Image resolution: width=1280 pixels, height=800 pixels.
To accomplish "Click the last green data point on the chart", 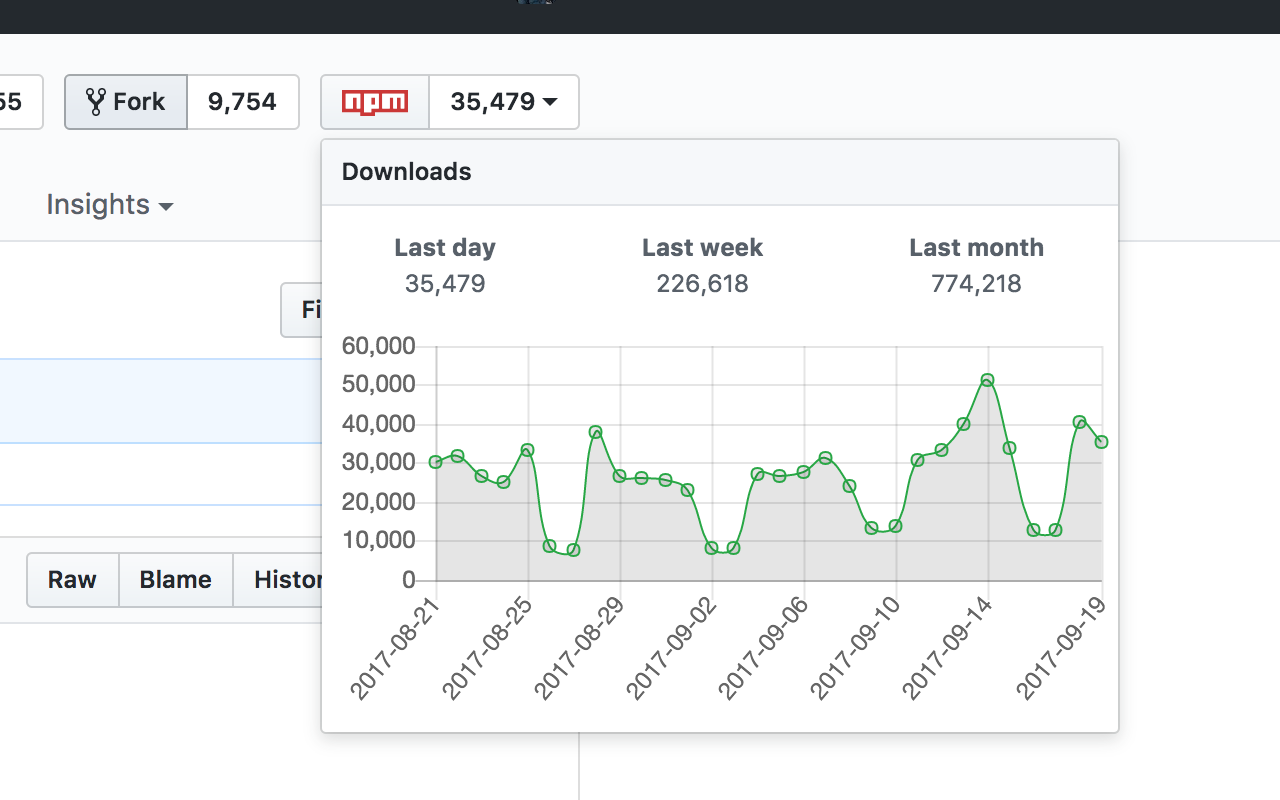I will point(1100,441).
